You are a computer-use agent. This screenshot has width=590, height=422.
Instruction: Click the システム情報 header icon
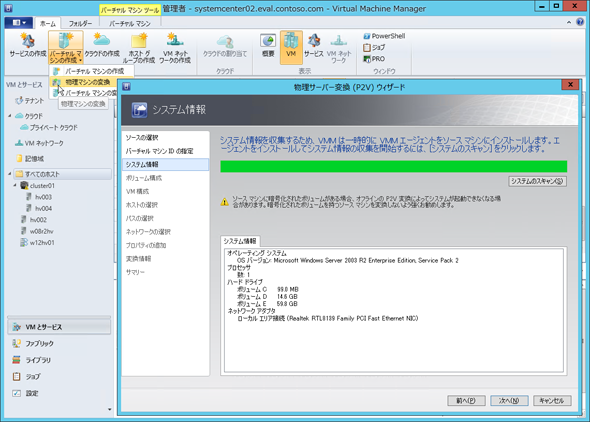(139, 110)
